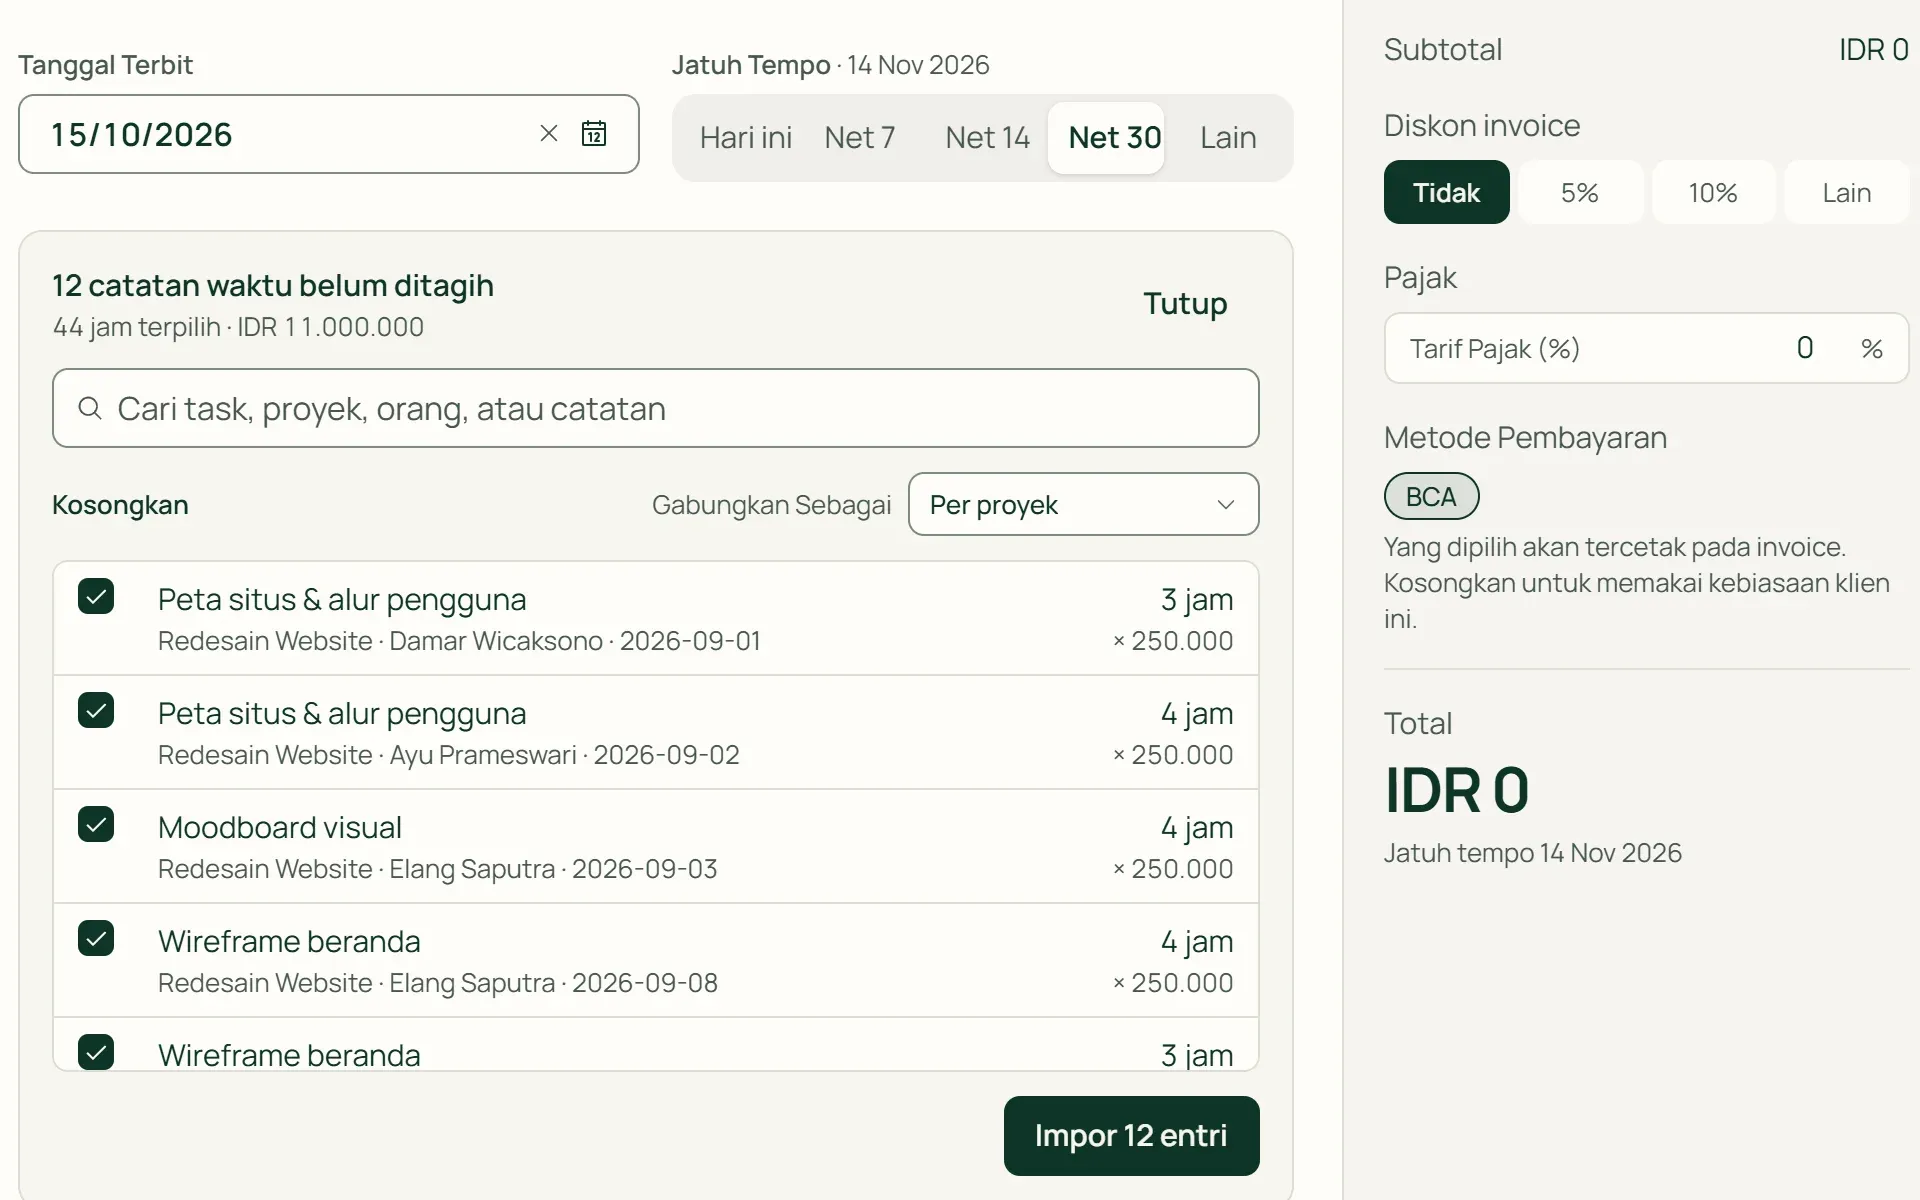The width and height of the screenshot is (1920, 1200).
Task: Choose Lain under Diskon invoice
Action: click(1846, 192)
